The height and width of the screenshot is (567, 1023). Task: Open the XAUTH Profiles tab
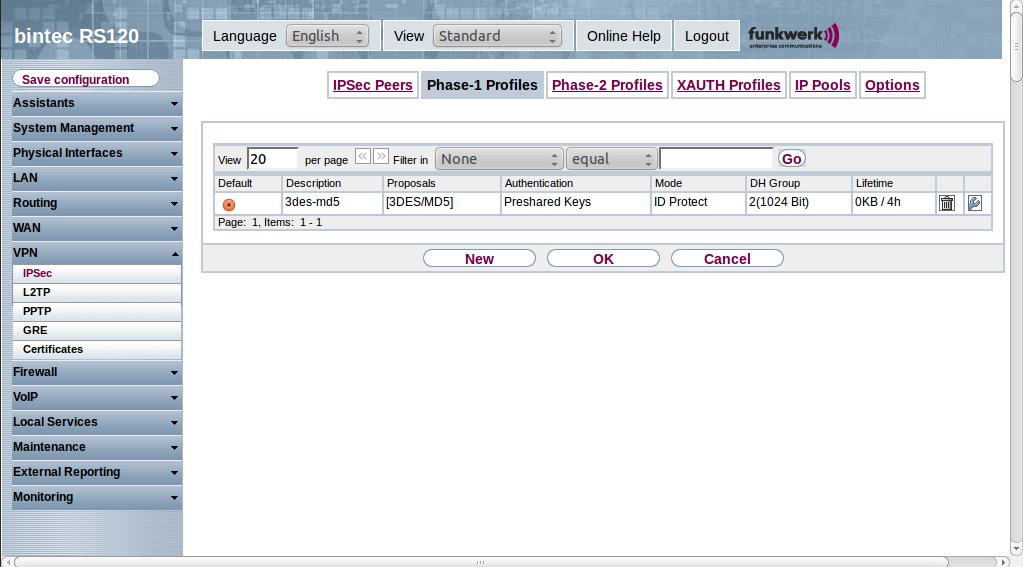[x=728, y=85]
